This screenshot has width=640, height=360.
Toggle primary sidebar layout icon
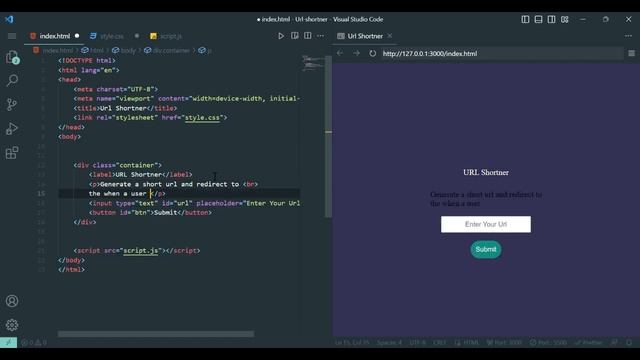(x=525, y=19)
